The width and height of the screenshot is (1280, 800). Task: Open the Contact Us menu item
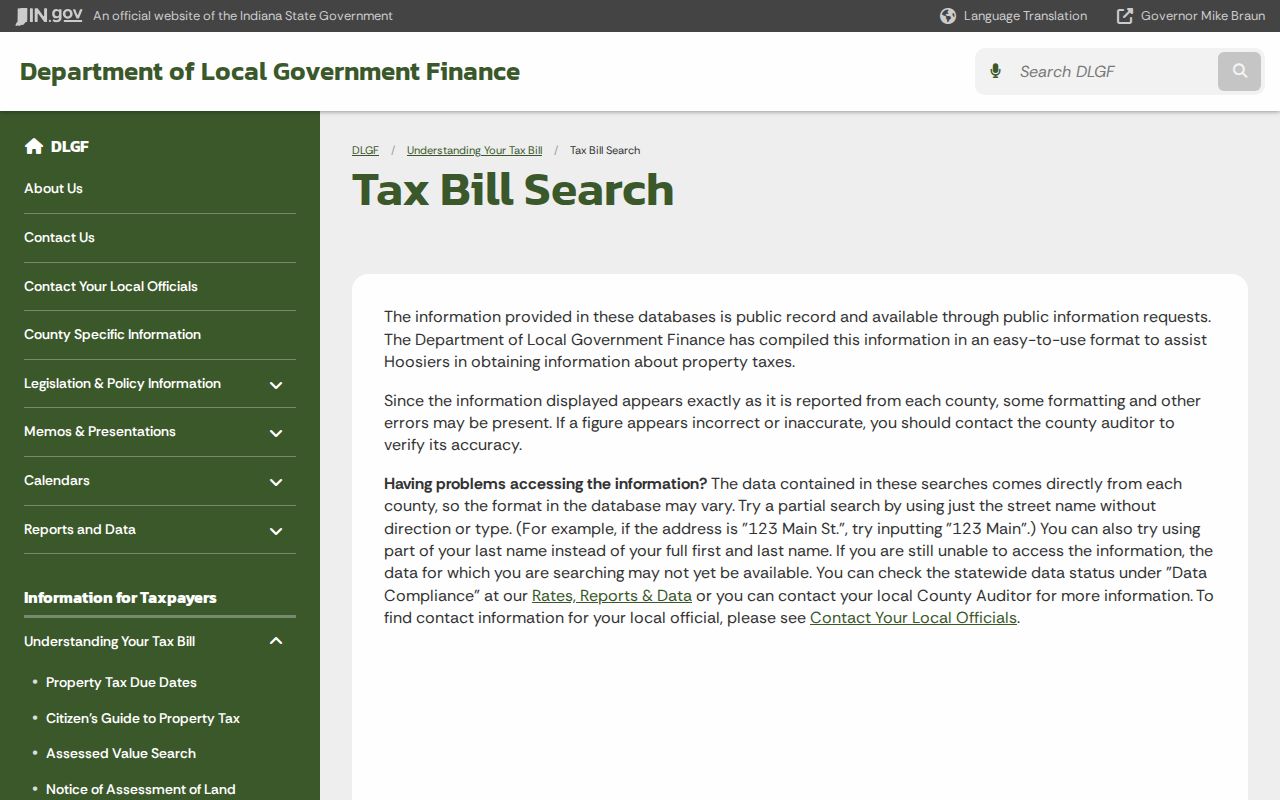(x=59, y=237)
